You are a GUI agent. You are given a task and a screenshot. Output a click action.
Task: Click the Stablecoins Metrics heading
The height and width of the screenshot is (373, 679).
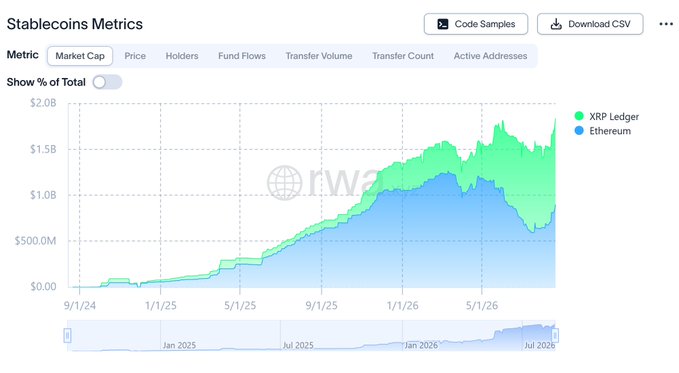[74, 24]
